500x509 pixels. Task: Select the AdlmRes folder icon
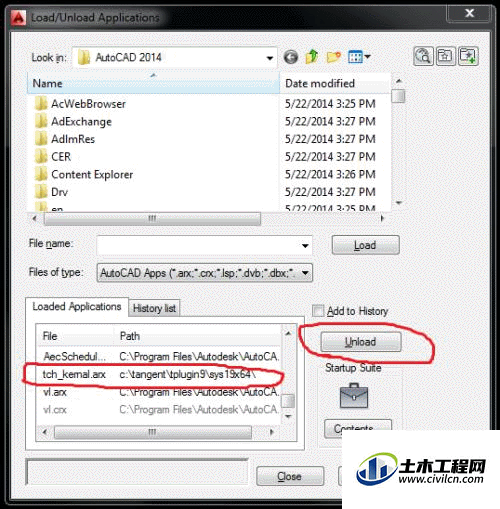tap(41, 139)
